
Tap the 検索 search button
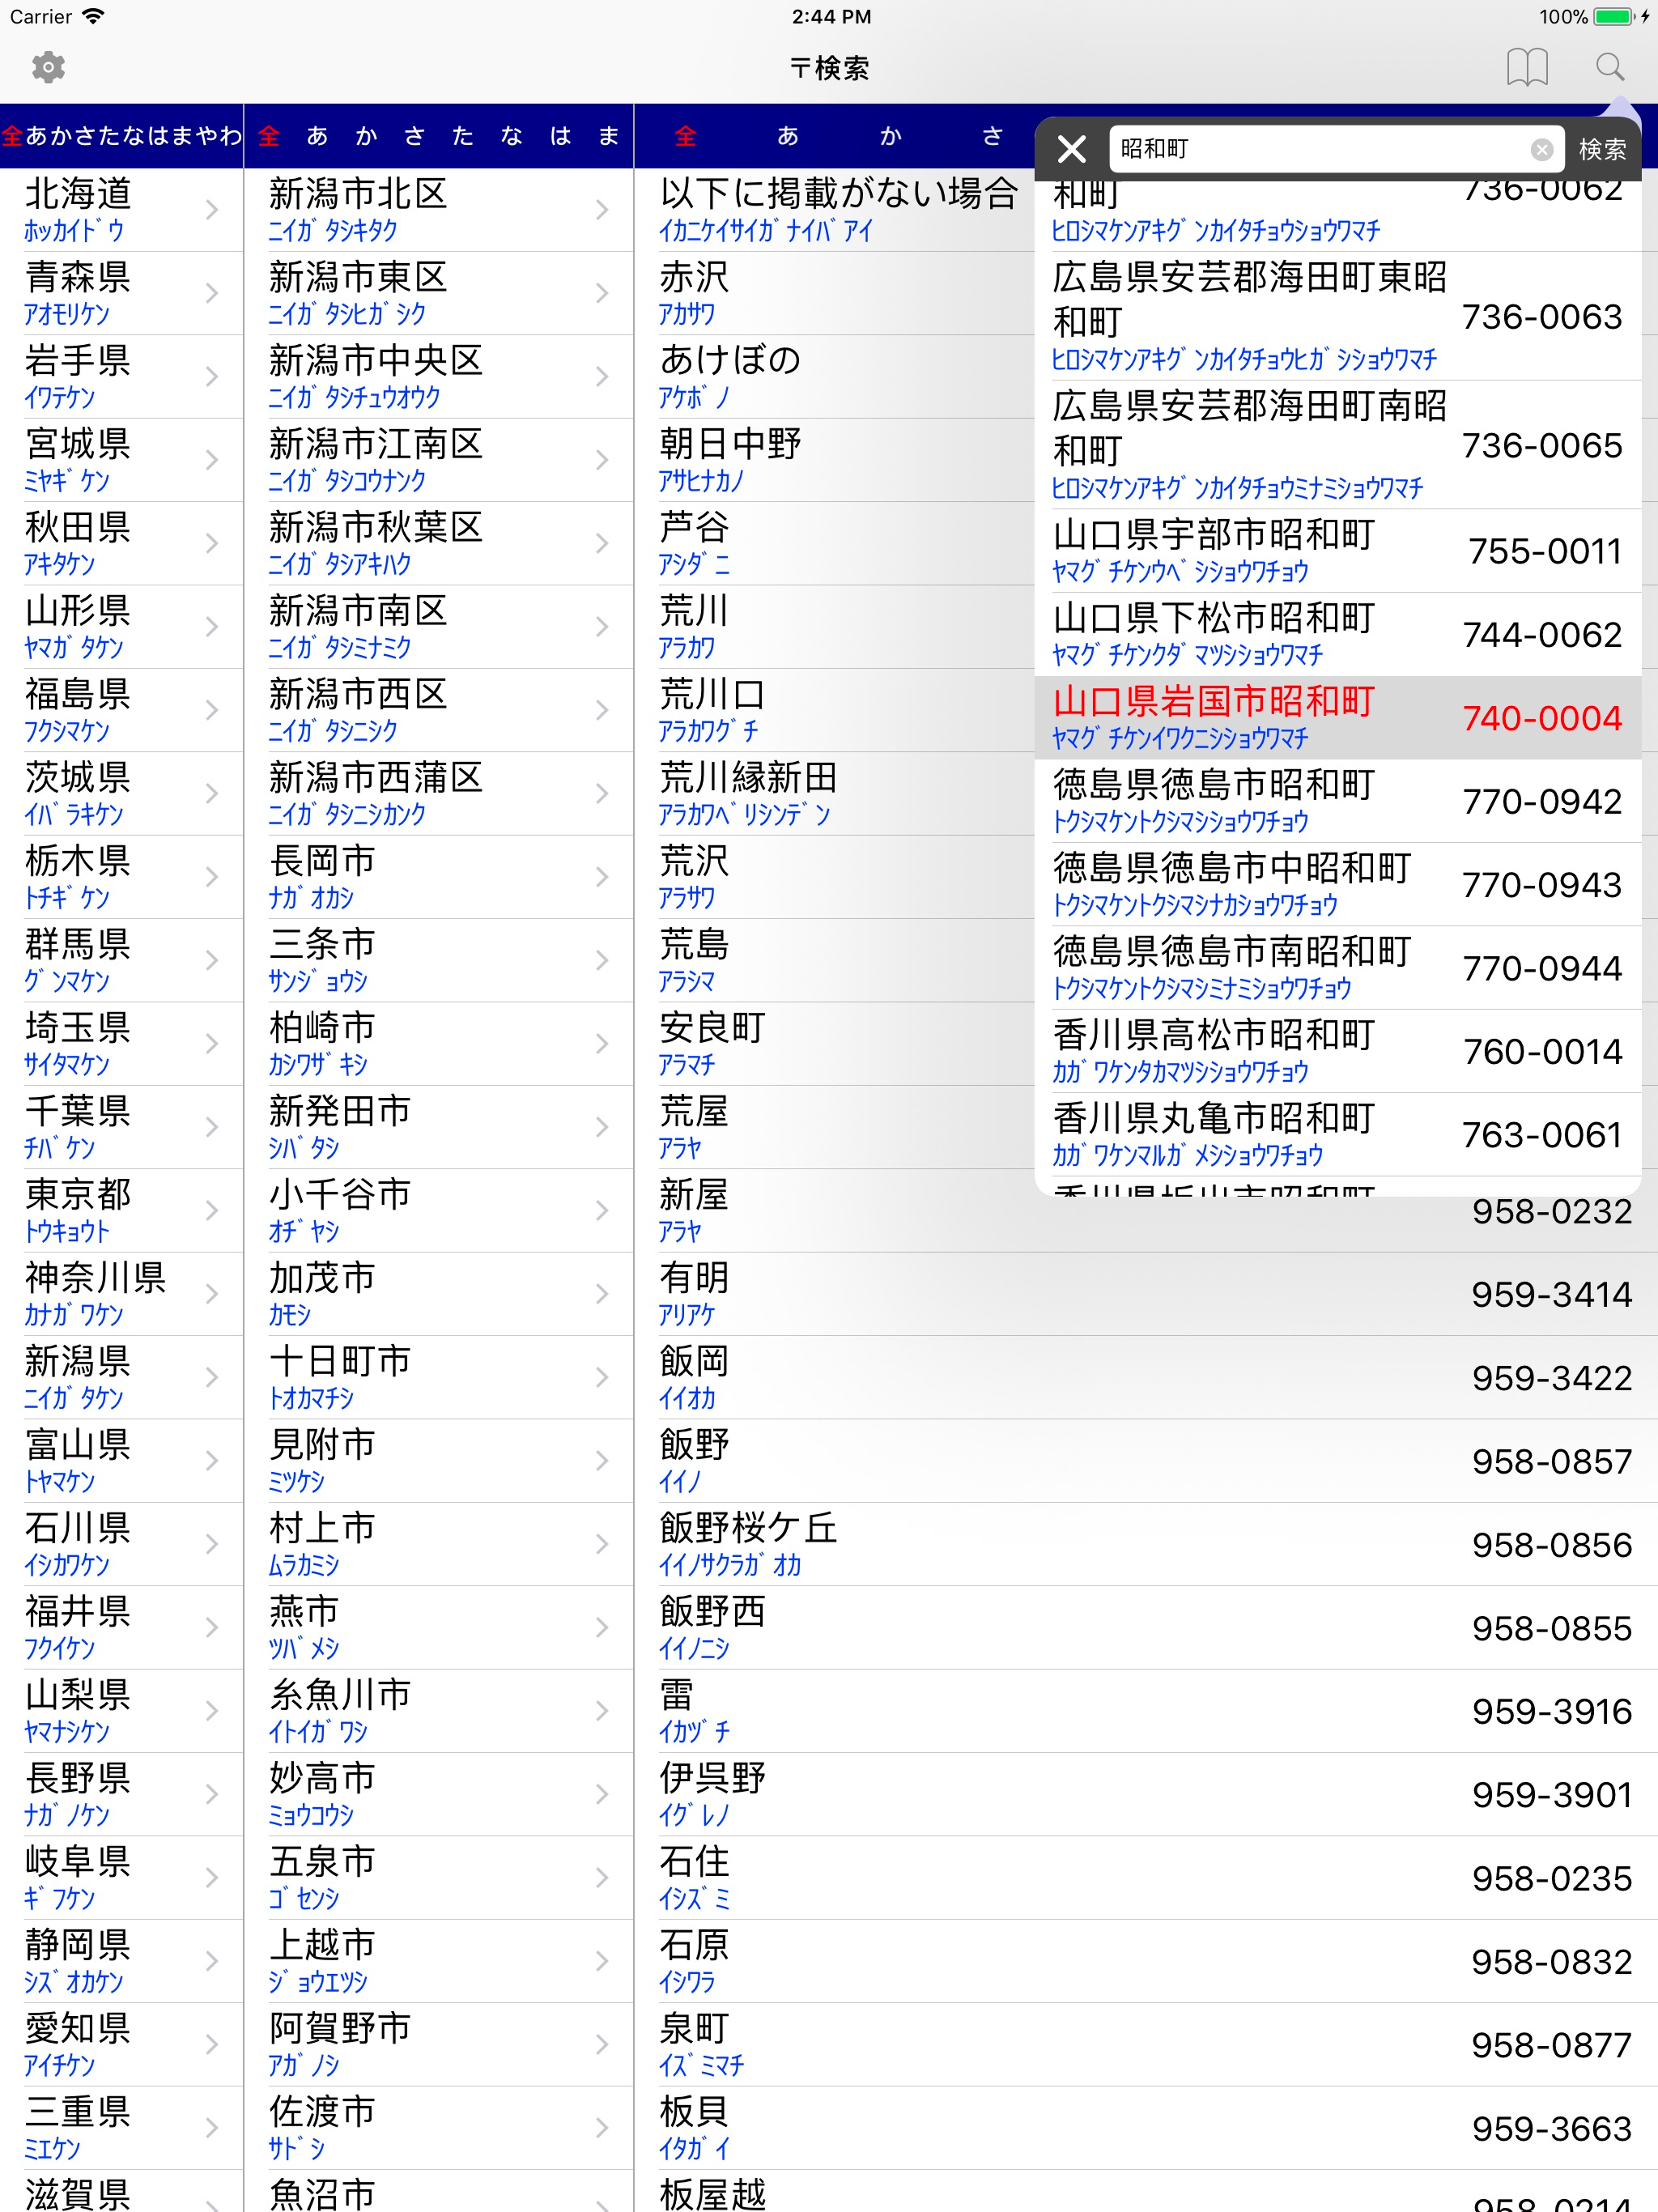(x=1602, y=149)
